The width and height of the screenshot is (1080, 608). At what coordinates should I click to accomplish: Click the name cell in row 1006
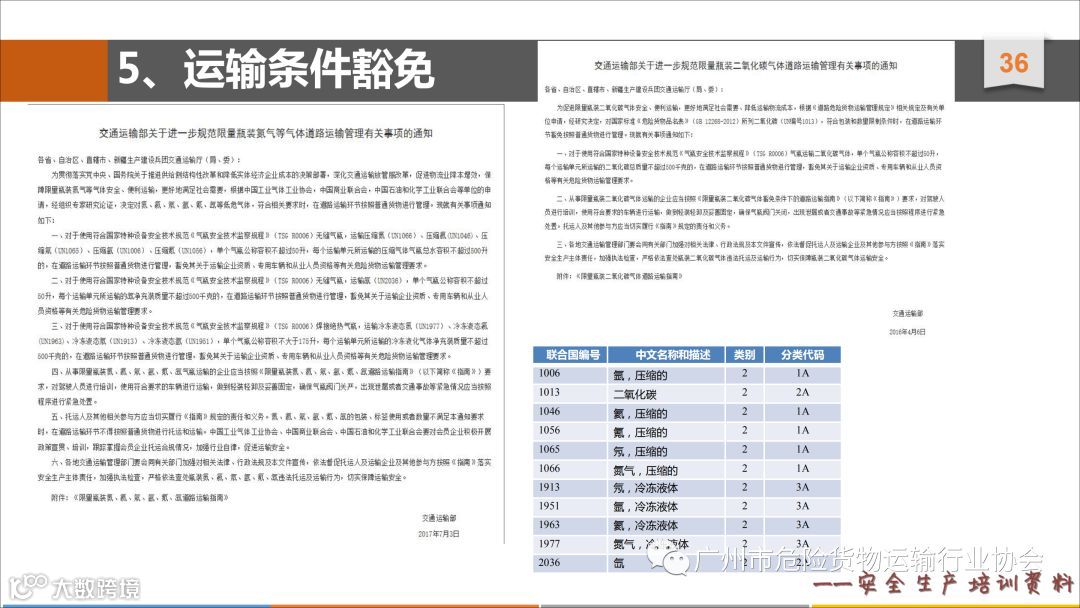(666, 375)
